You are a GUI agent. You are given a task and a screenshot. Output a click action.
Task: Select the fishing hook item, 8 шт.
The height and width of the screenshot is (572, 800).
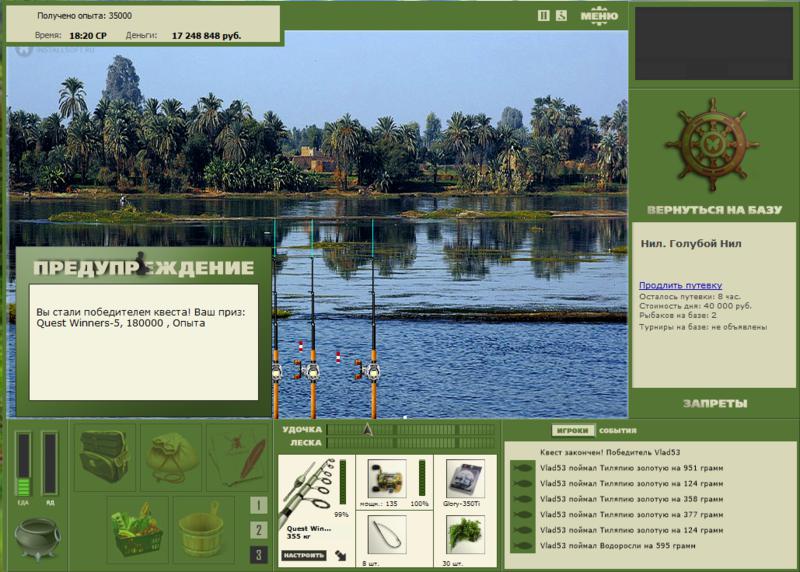[x=387, y=535]
